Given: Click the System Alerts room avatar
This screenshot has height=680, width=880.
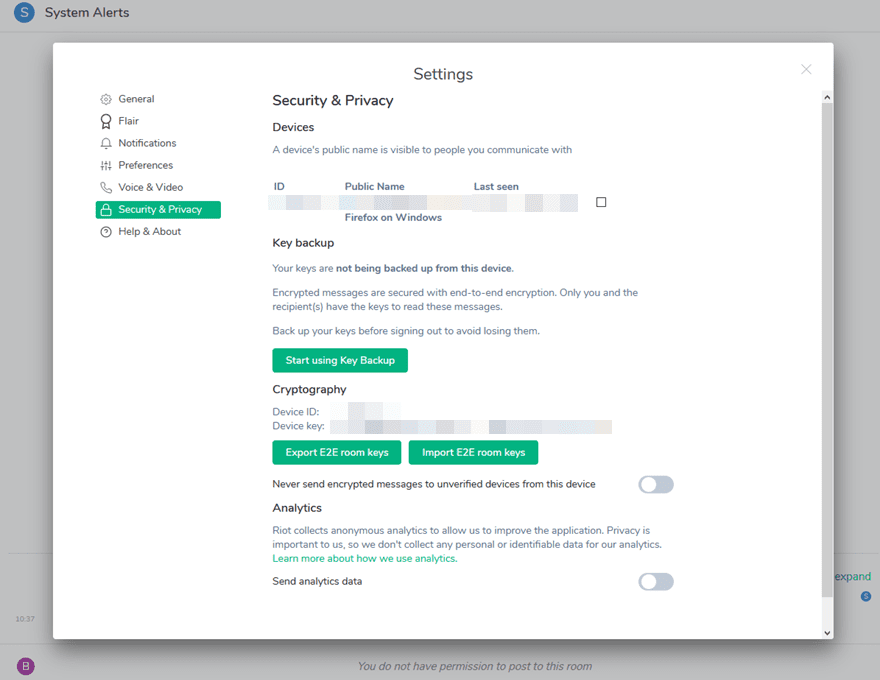Looking at the screenshot, I should (x=24, y=13).
